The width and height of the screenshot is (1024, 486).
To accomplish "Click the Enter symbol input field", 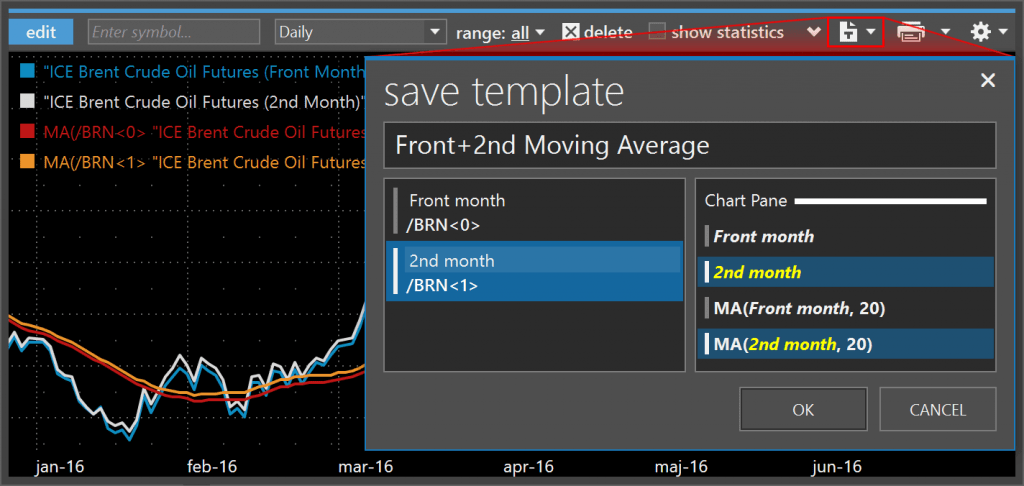I will coord(174,31).
